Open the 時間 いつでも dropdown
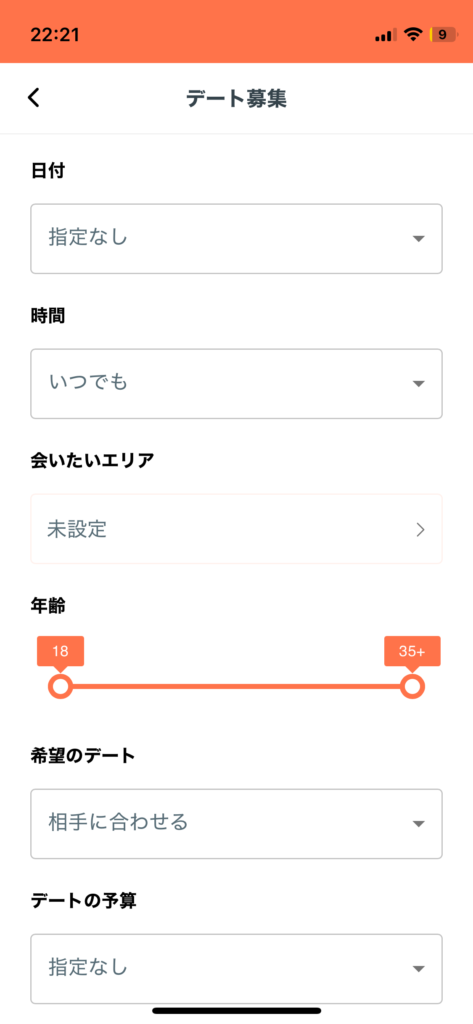Viewport: 473px width, 1024px height. pyautogui.click(x=236, y=383)
